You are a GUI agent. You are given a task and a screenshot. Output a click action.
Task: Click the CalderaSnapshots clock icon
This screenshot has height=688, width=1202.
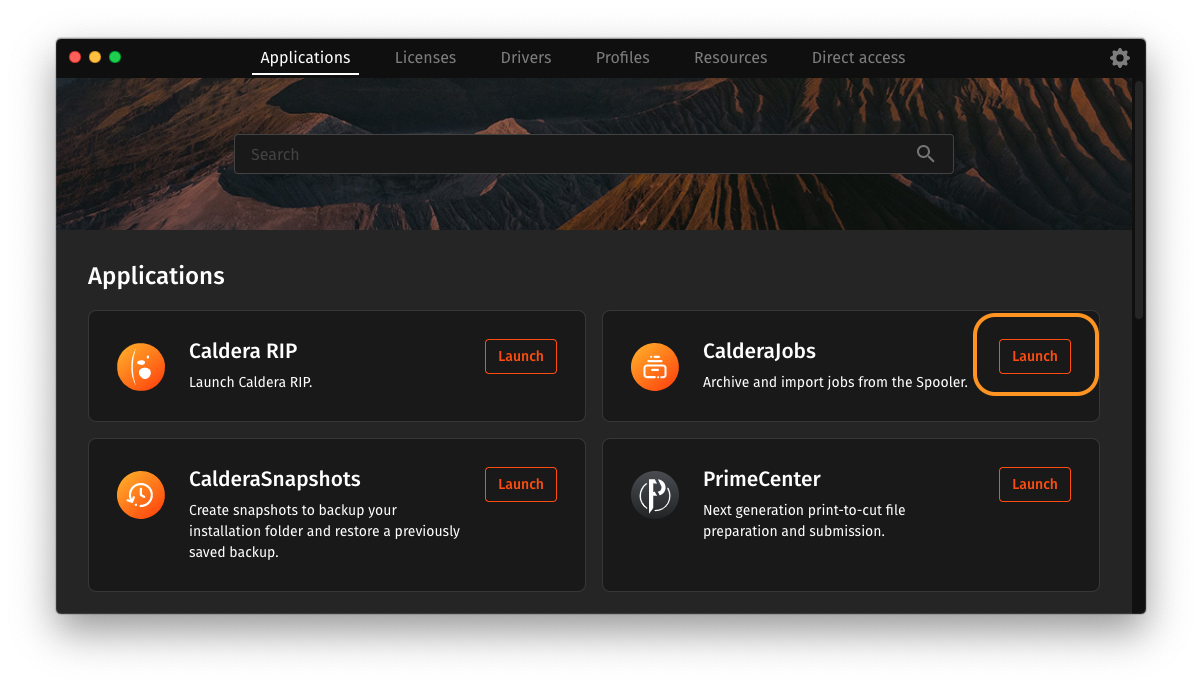141,494
